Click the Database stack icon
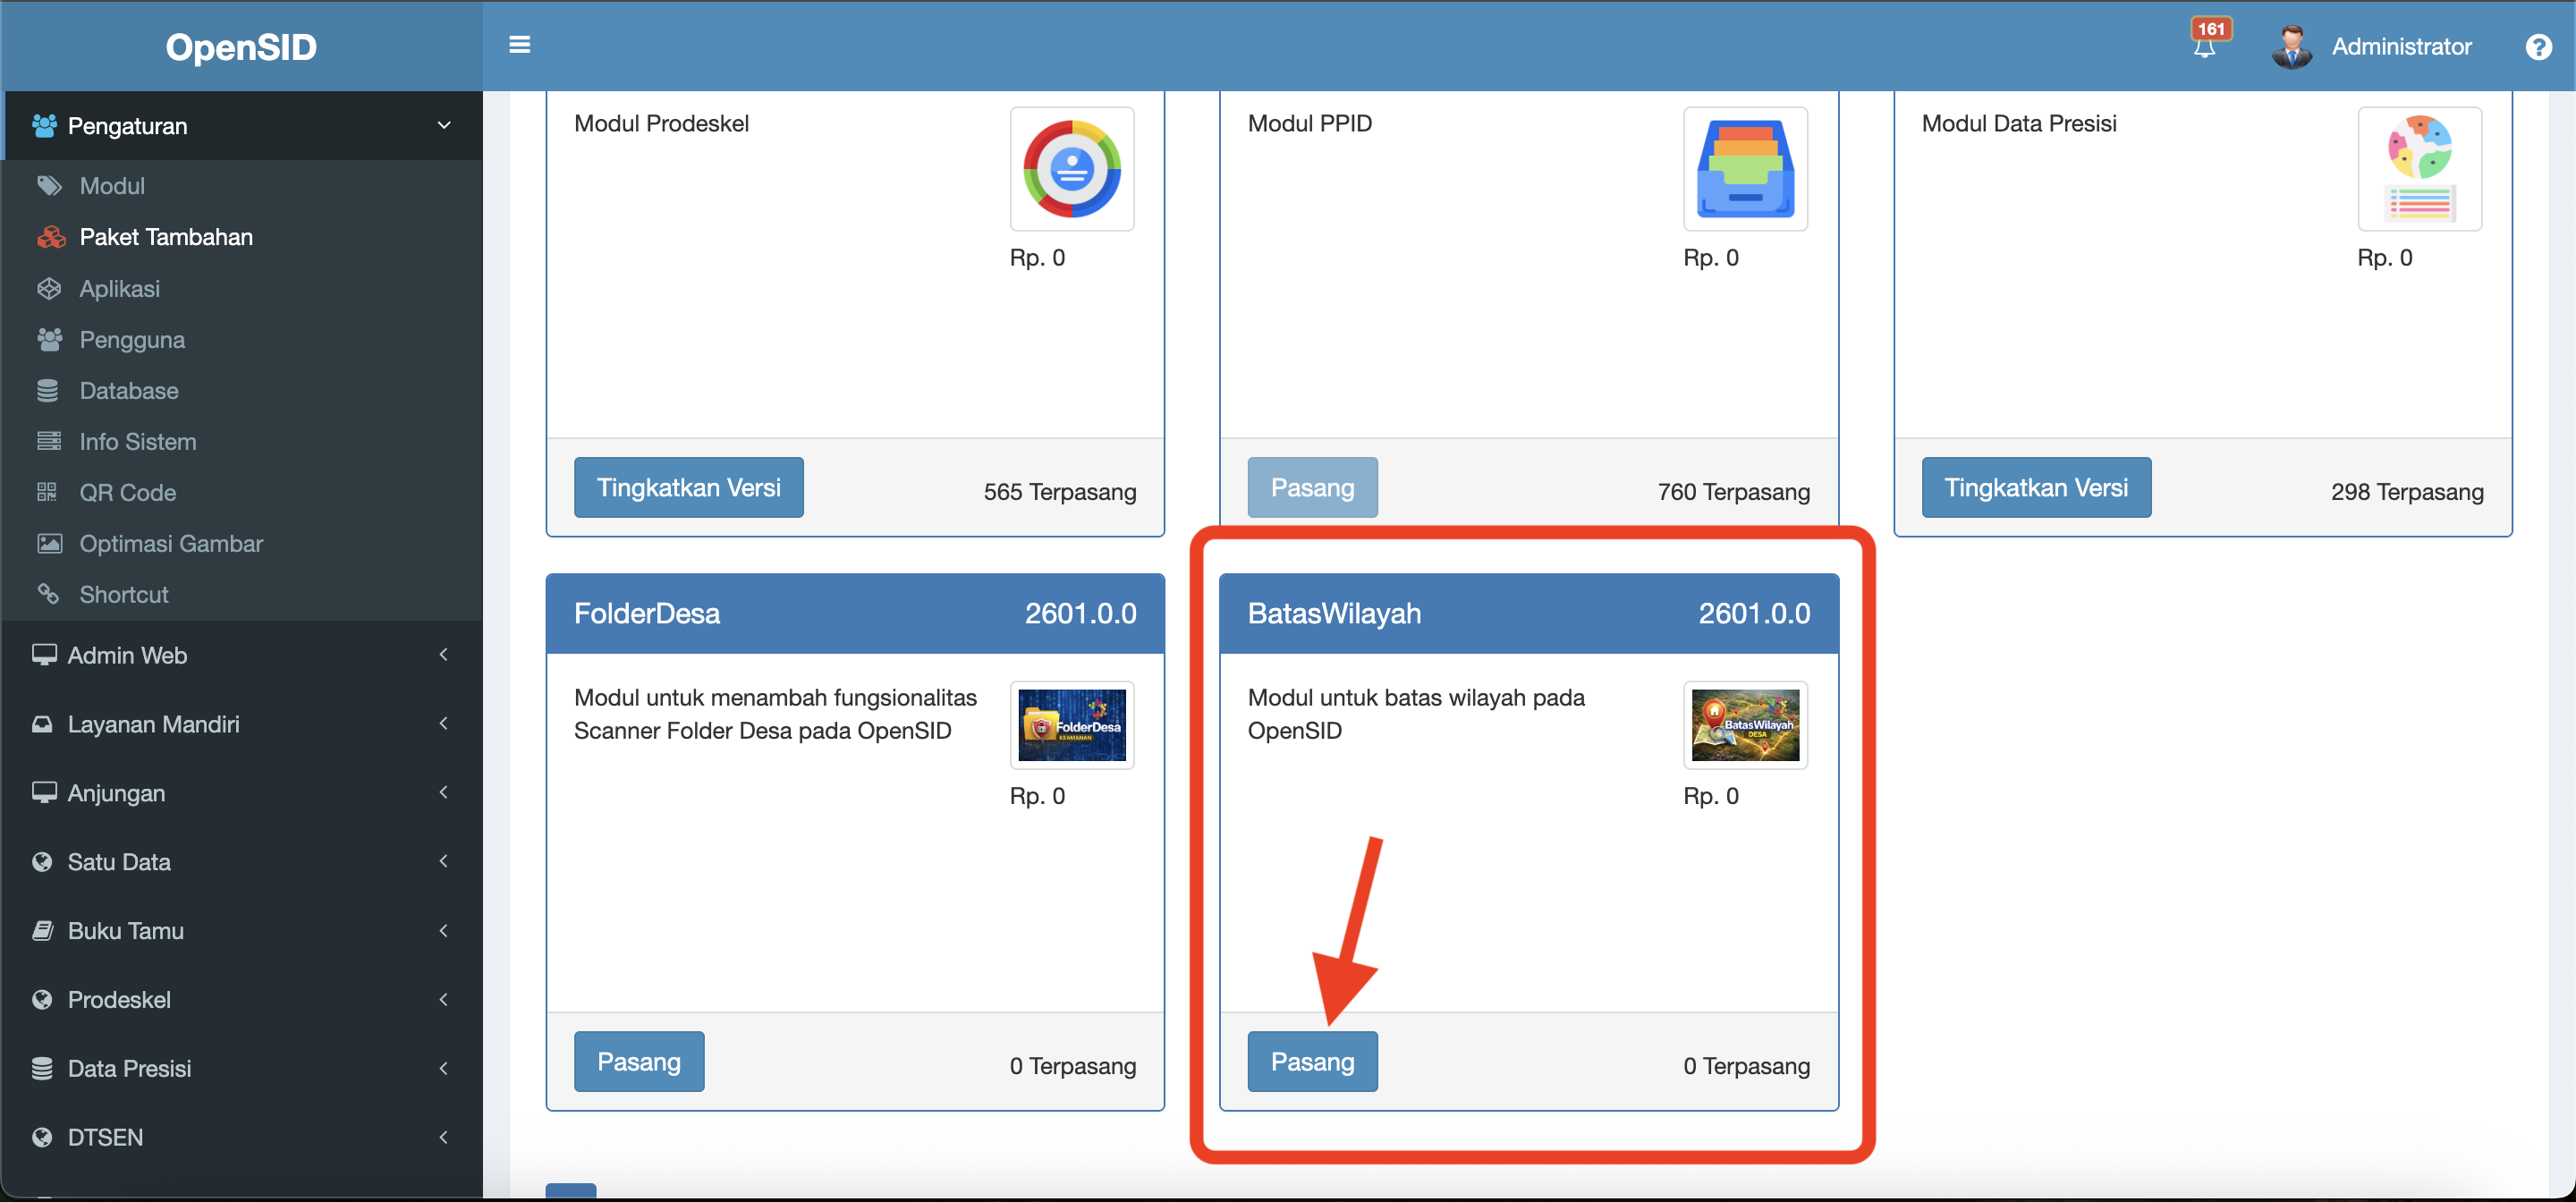This screenshot has height=1202, width=2576. [47, 390]
